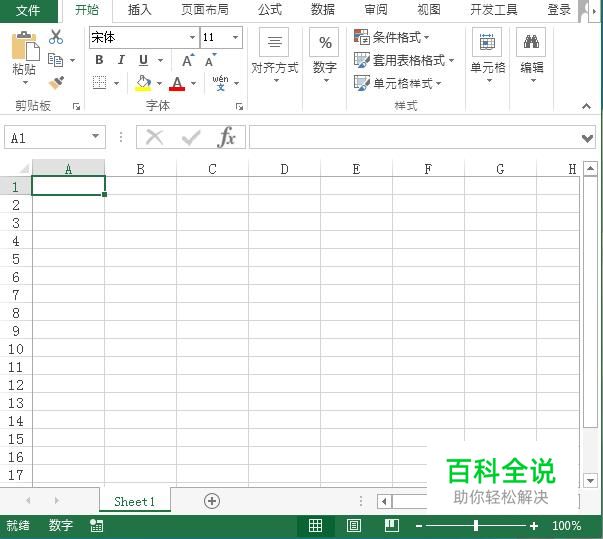The width and height of the screenshot is (603, 539).
Task: Click the Select All corner triangle
Action: 23,168
